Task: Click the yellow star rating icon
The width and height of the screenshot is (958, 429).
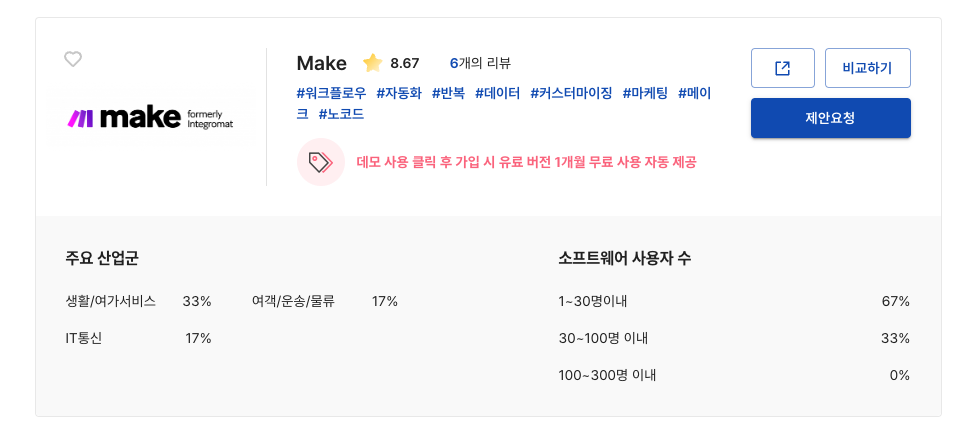Action: click(x=372, y=63)
